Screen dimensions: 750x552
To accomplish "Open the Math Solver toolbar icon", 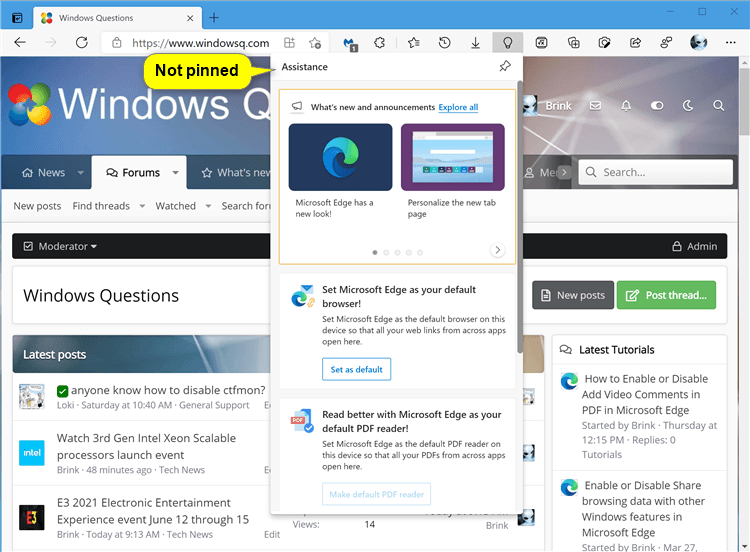I will [541, 43].
